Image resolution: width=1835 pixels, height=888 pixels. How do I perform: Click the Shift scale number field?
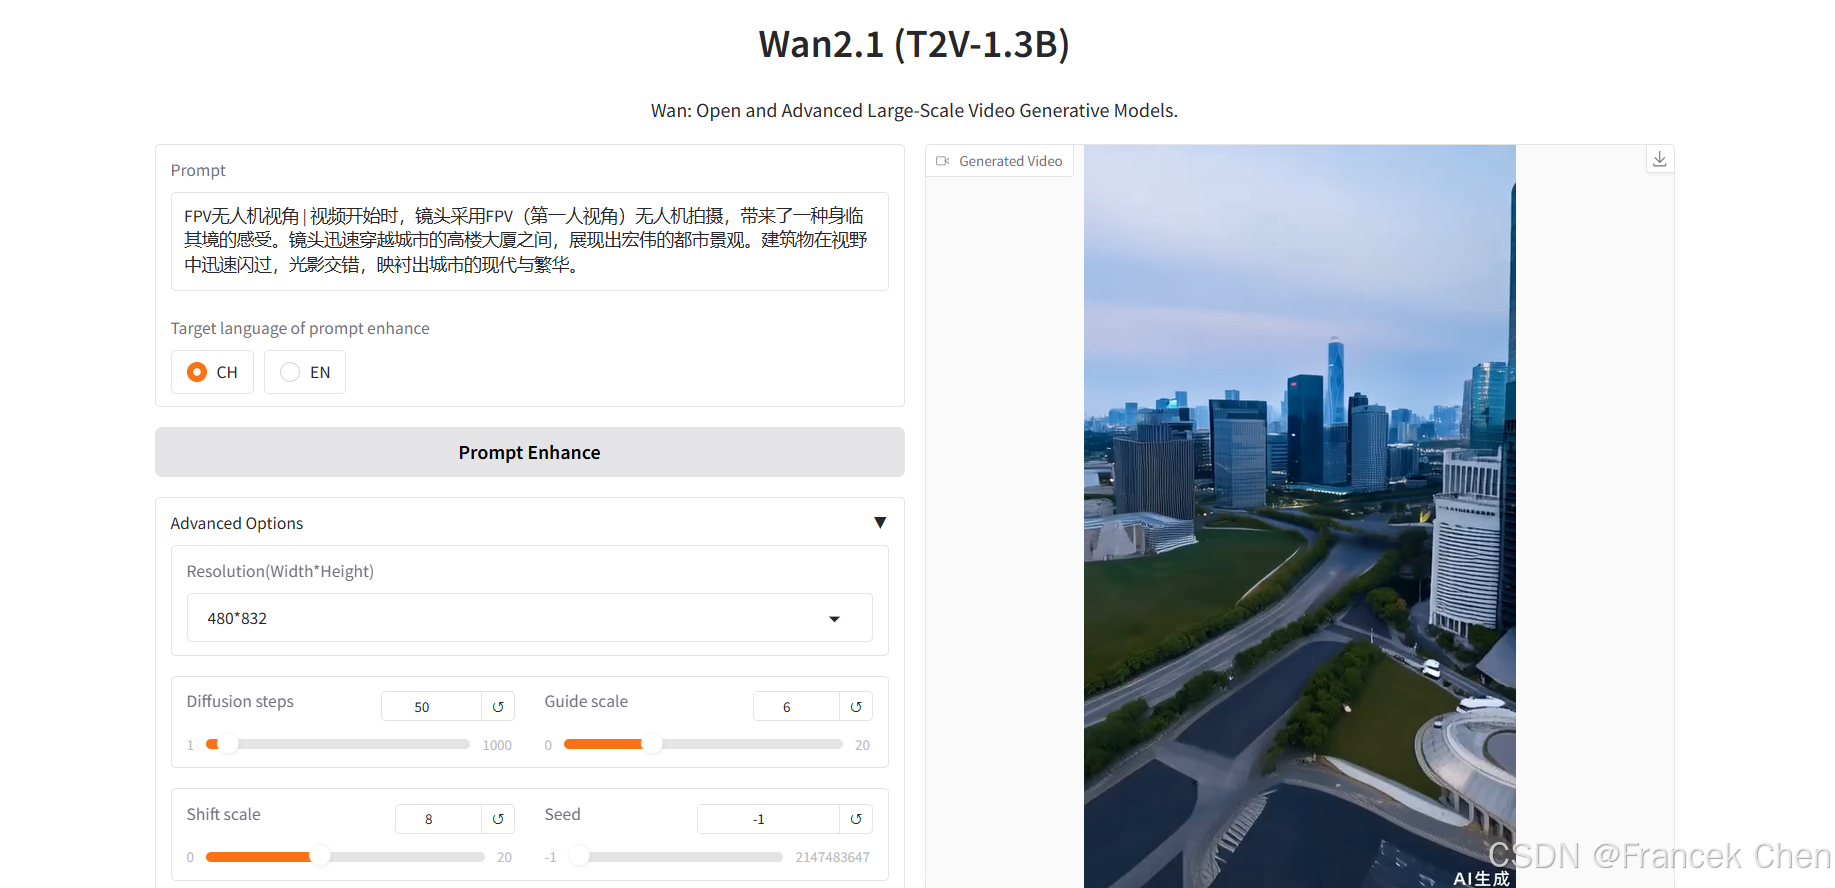pos(438,819)
